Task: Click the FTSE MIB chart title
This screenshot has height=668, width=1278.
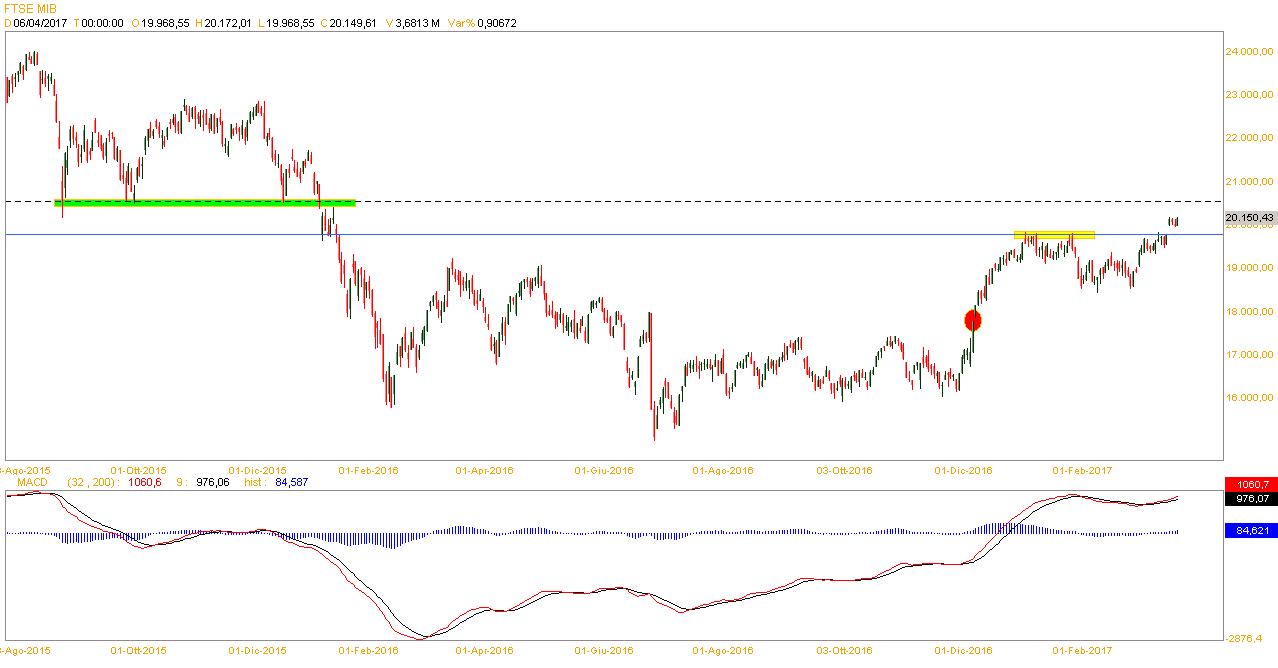Action: [x=30, y=8]
